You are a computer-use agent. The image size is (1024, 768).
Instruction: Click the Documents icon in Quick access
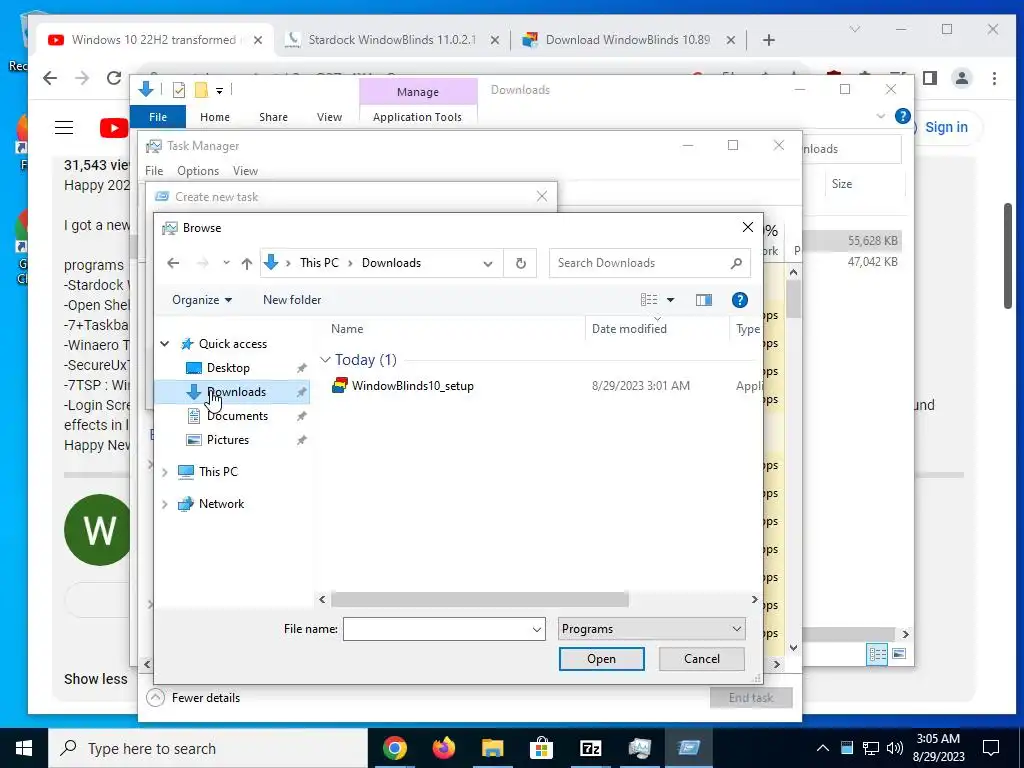click(193, 415)
